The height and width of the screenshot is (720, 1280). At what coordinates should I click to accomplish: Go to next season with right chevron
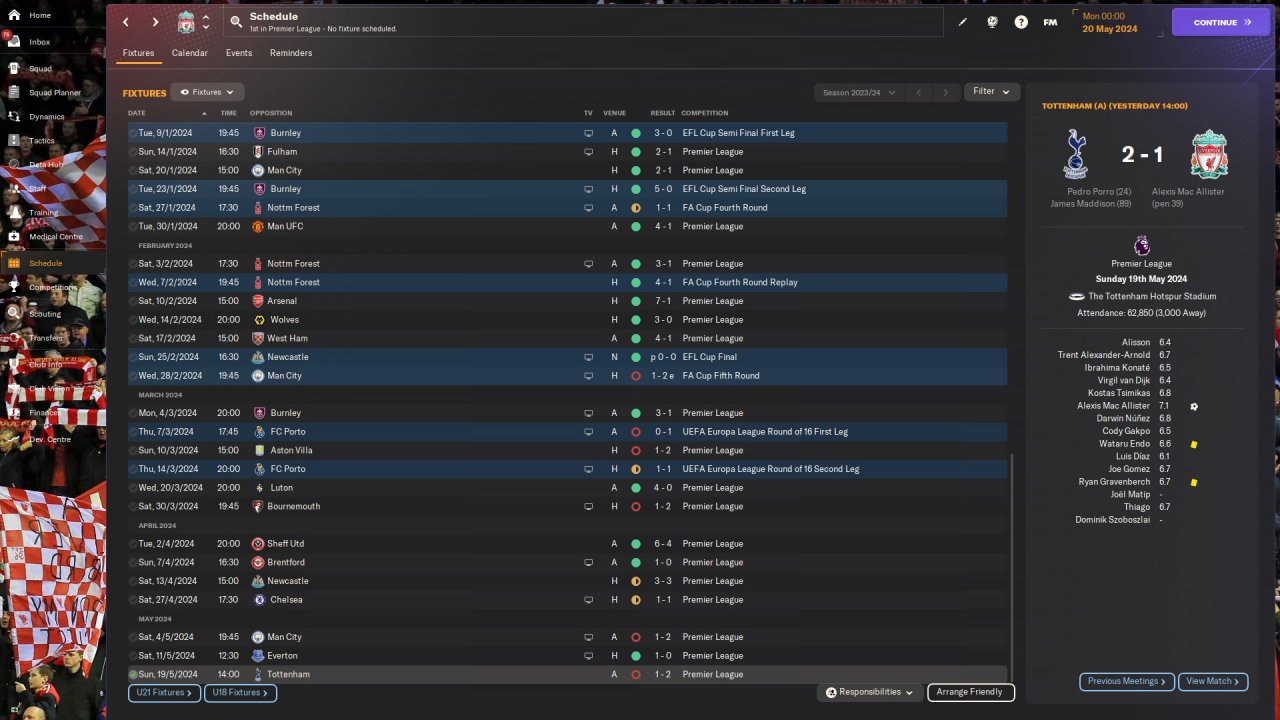[945, 92]
